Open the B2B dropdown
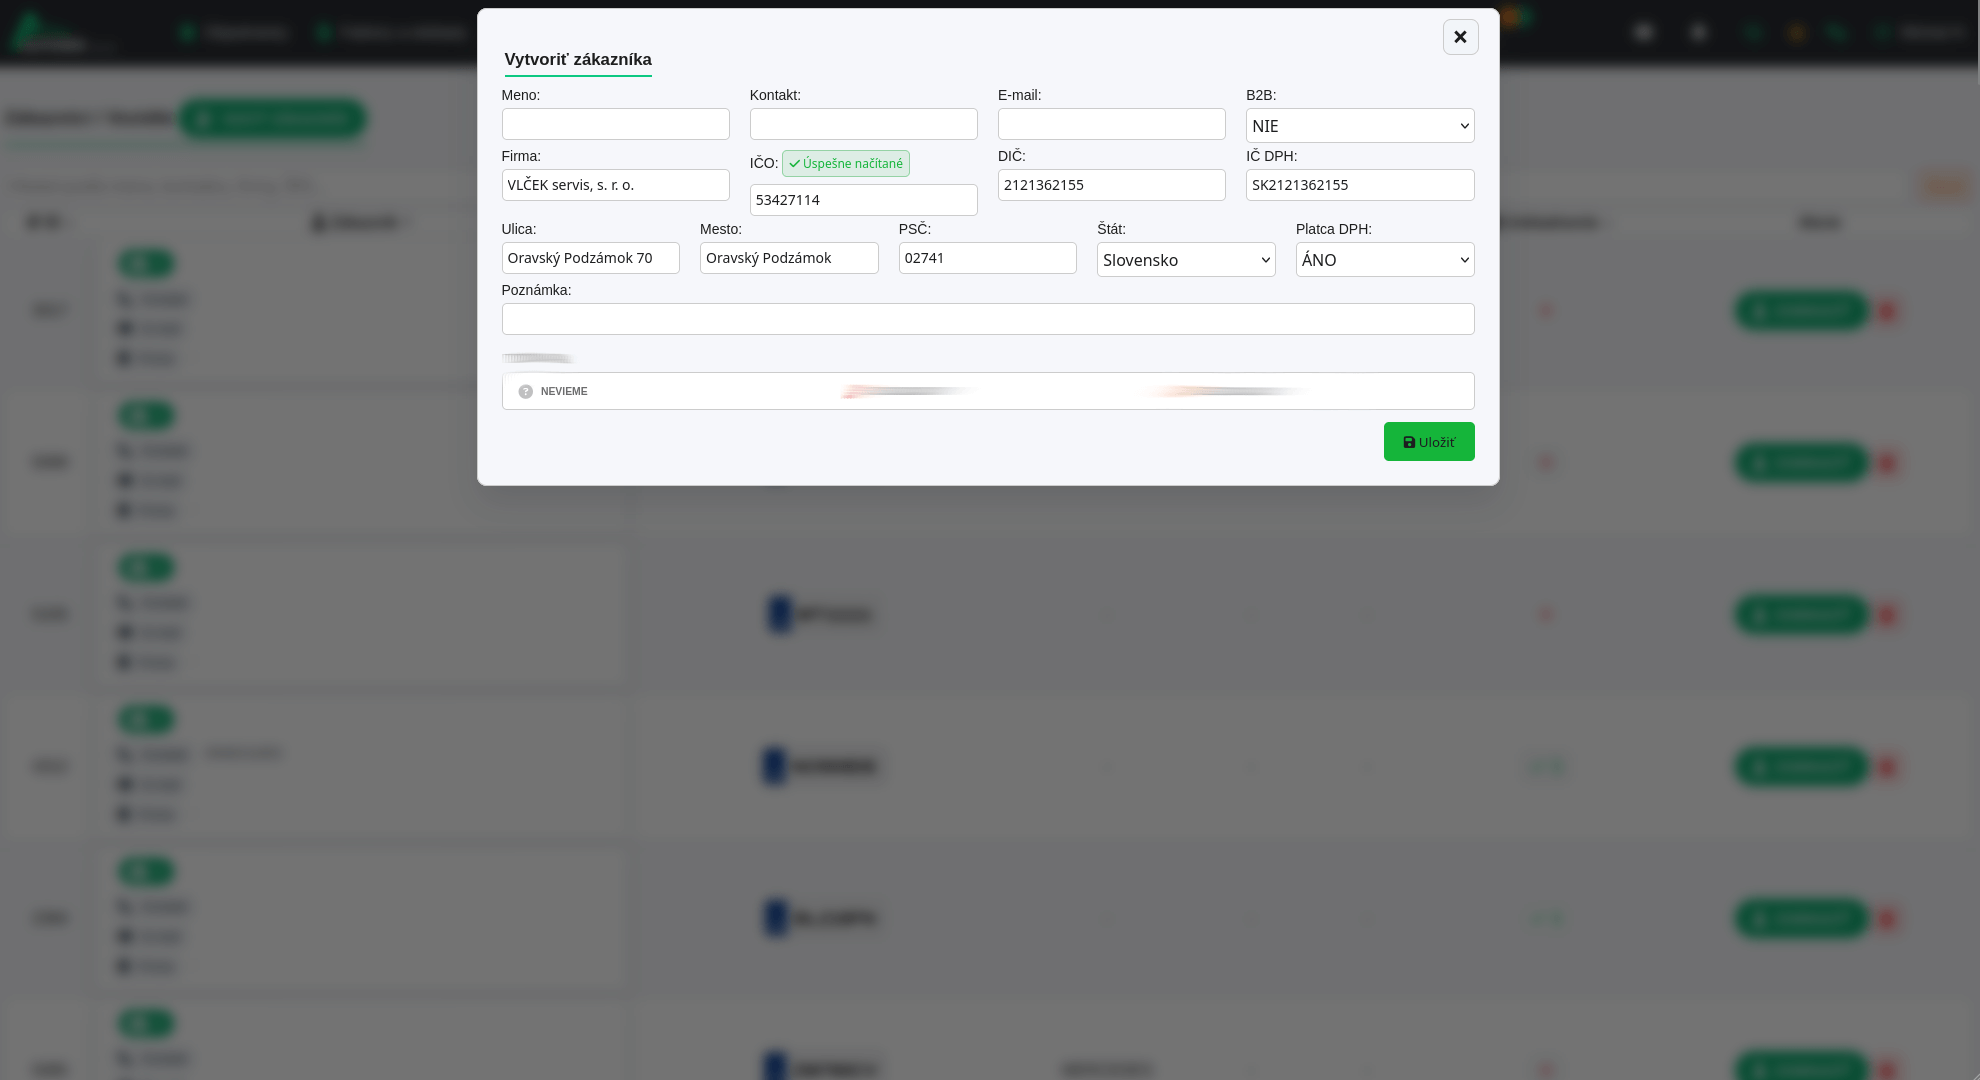The image size is (1980, 1080). [x=1359, y=126]
